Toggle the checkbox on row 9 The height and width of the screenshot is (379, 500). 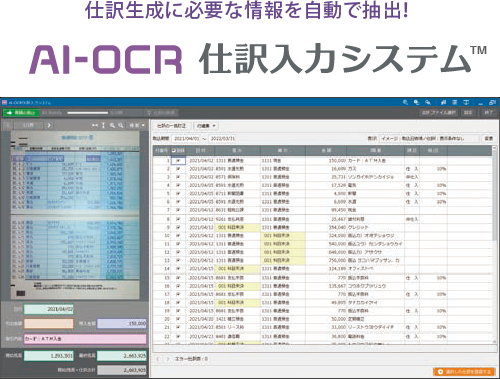coord(178,227)
